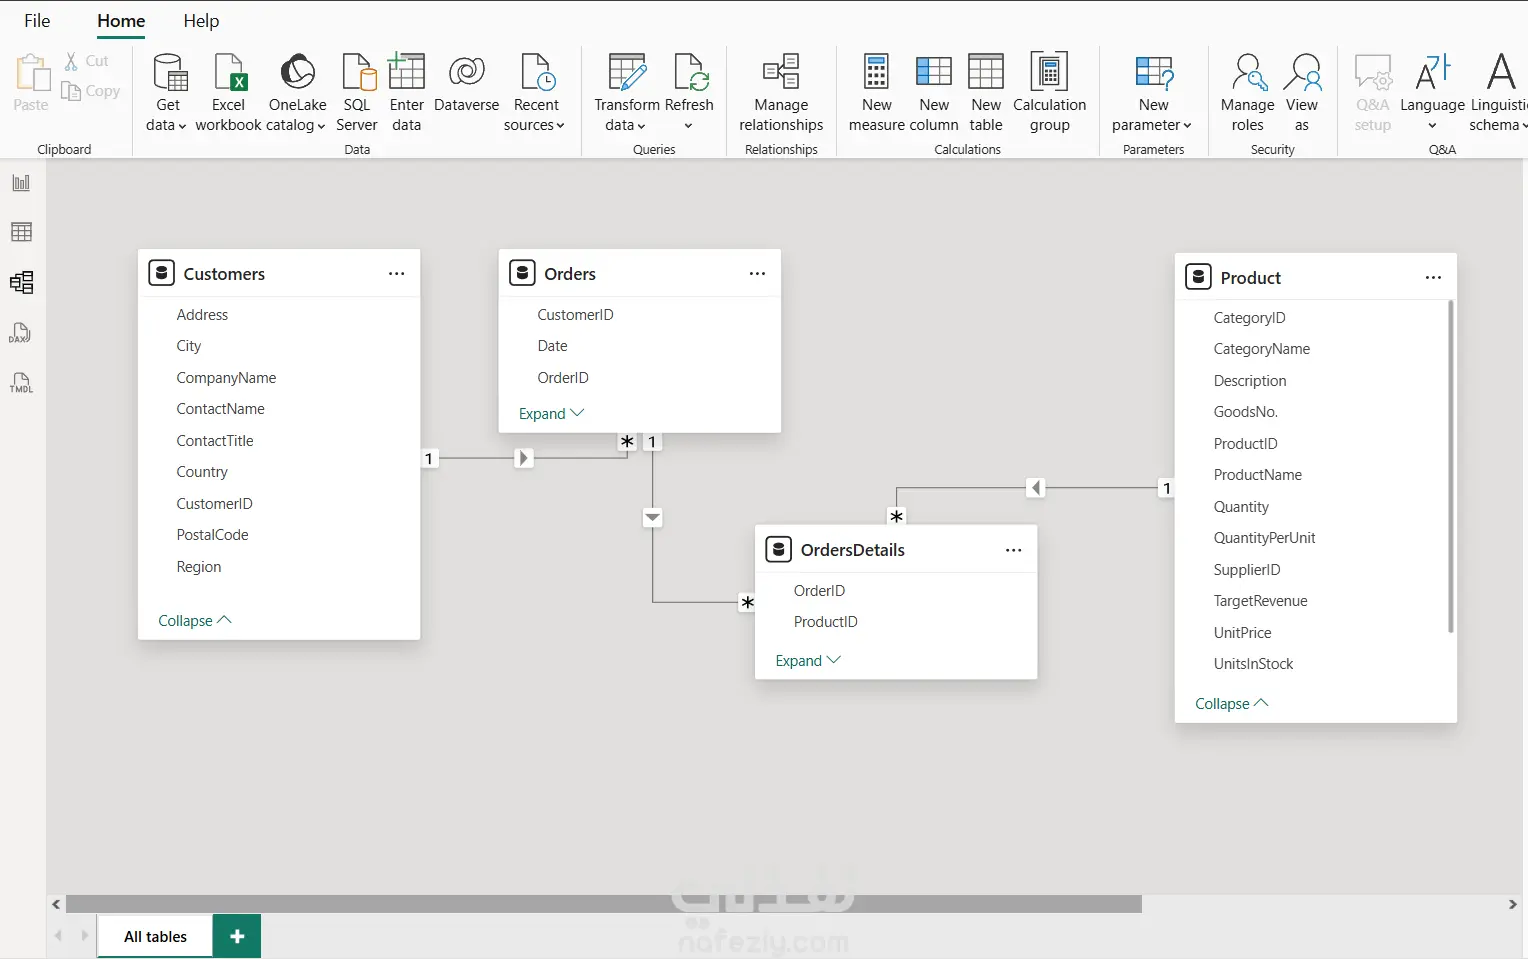Open Transform data dropdown
The image size is (1528, 959).
(x=626, y=92)
